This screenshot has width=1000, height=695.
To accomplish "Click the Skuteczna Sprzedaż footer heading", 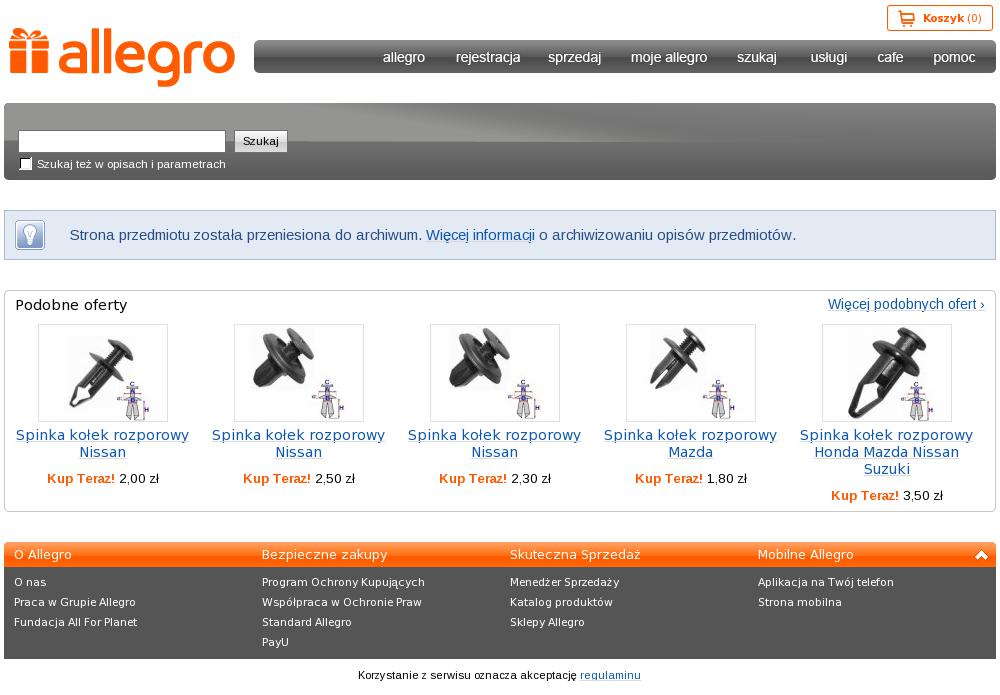I will click(575, 555).
